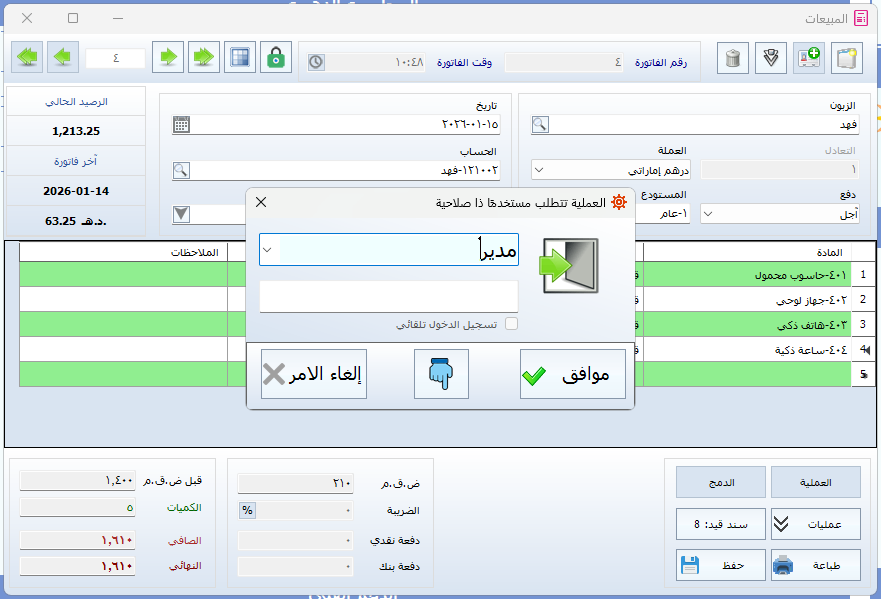Screen dimensions: 881x599
Task: Click the trash can delete invoice icon
Action: click(734, 58)
